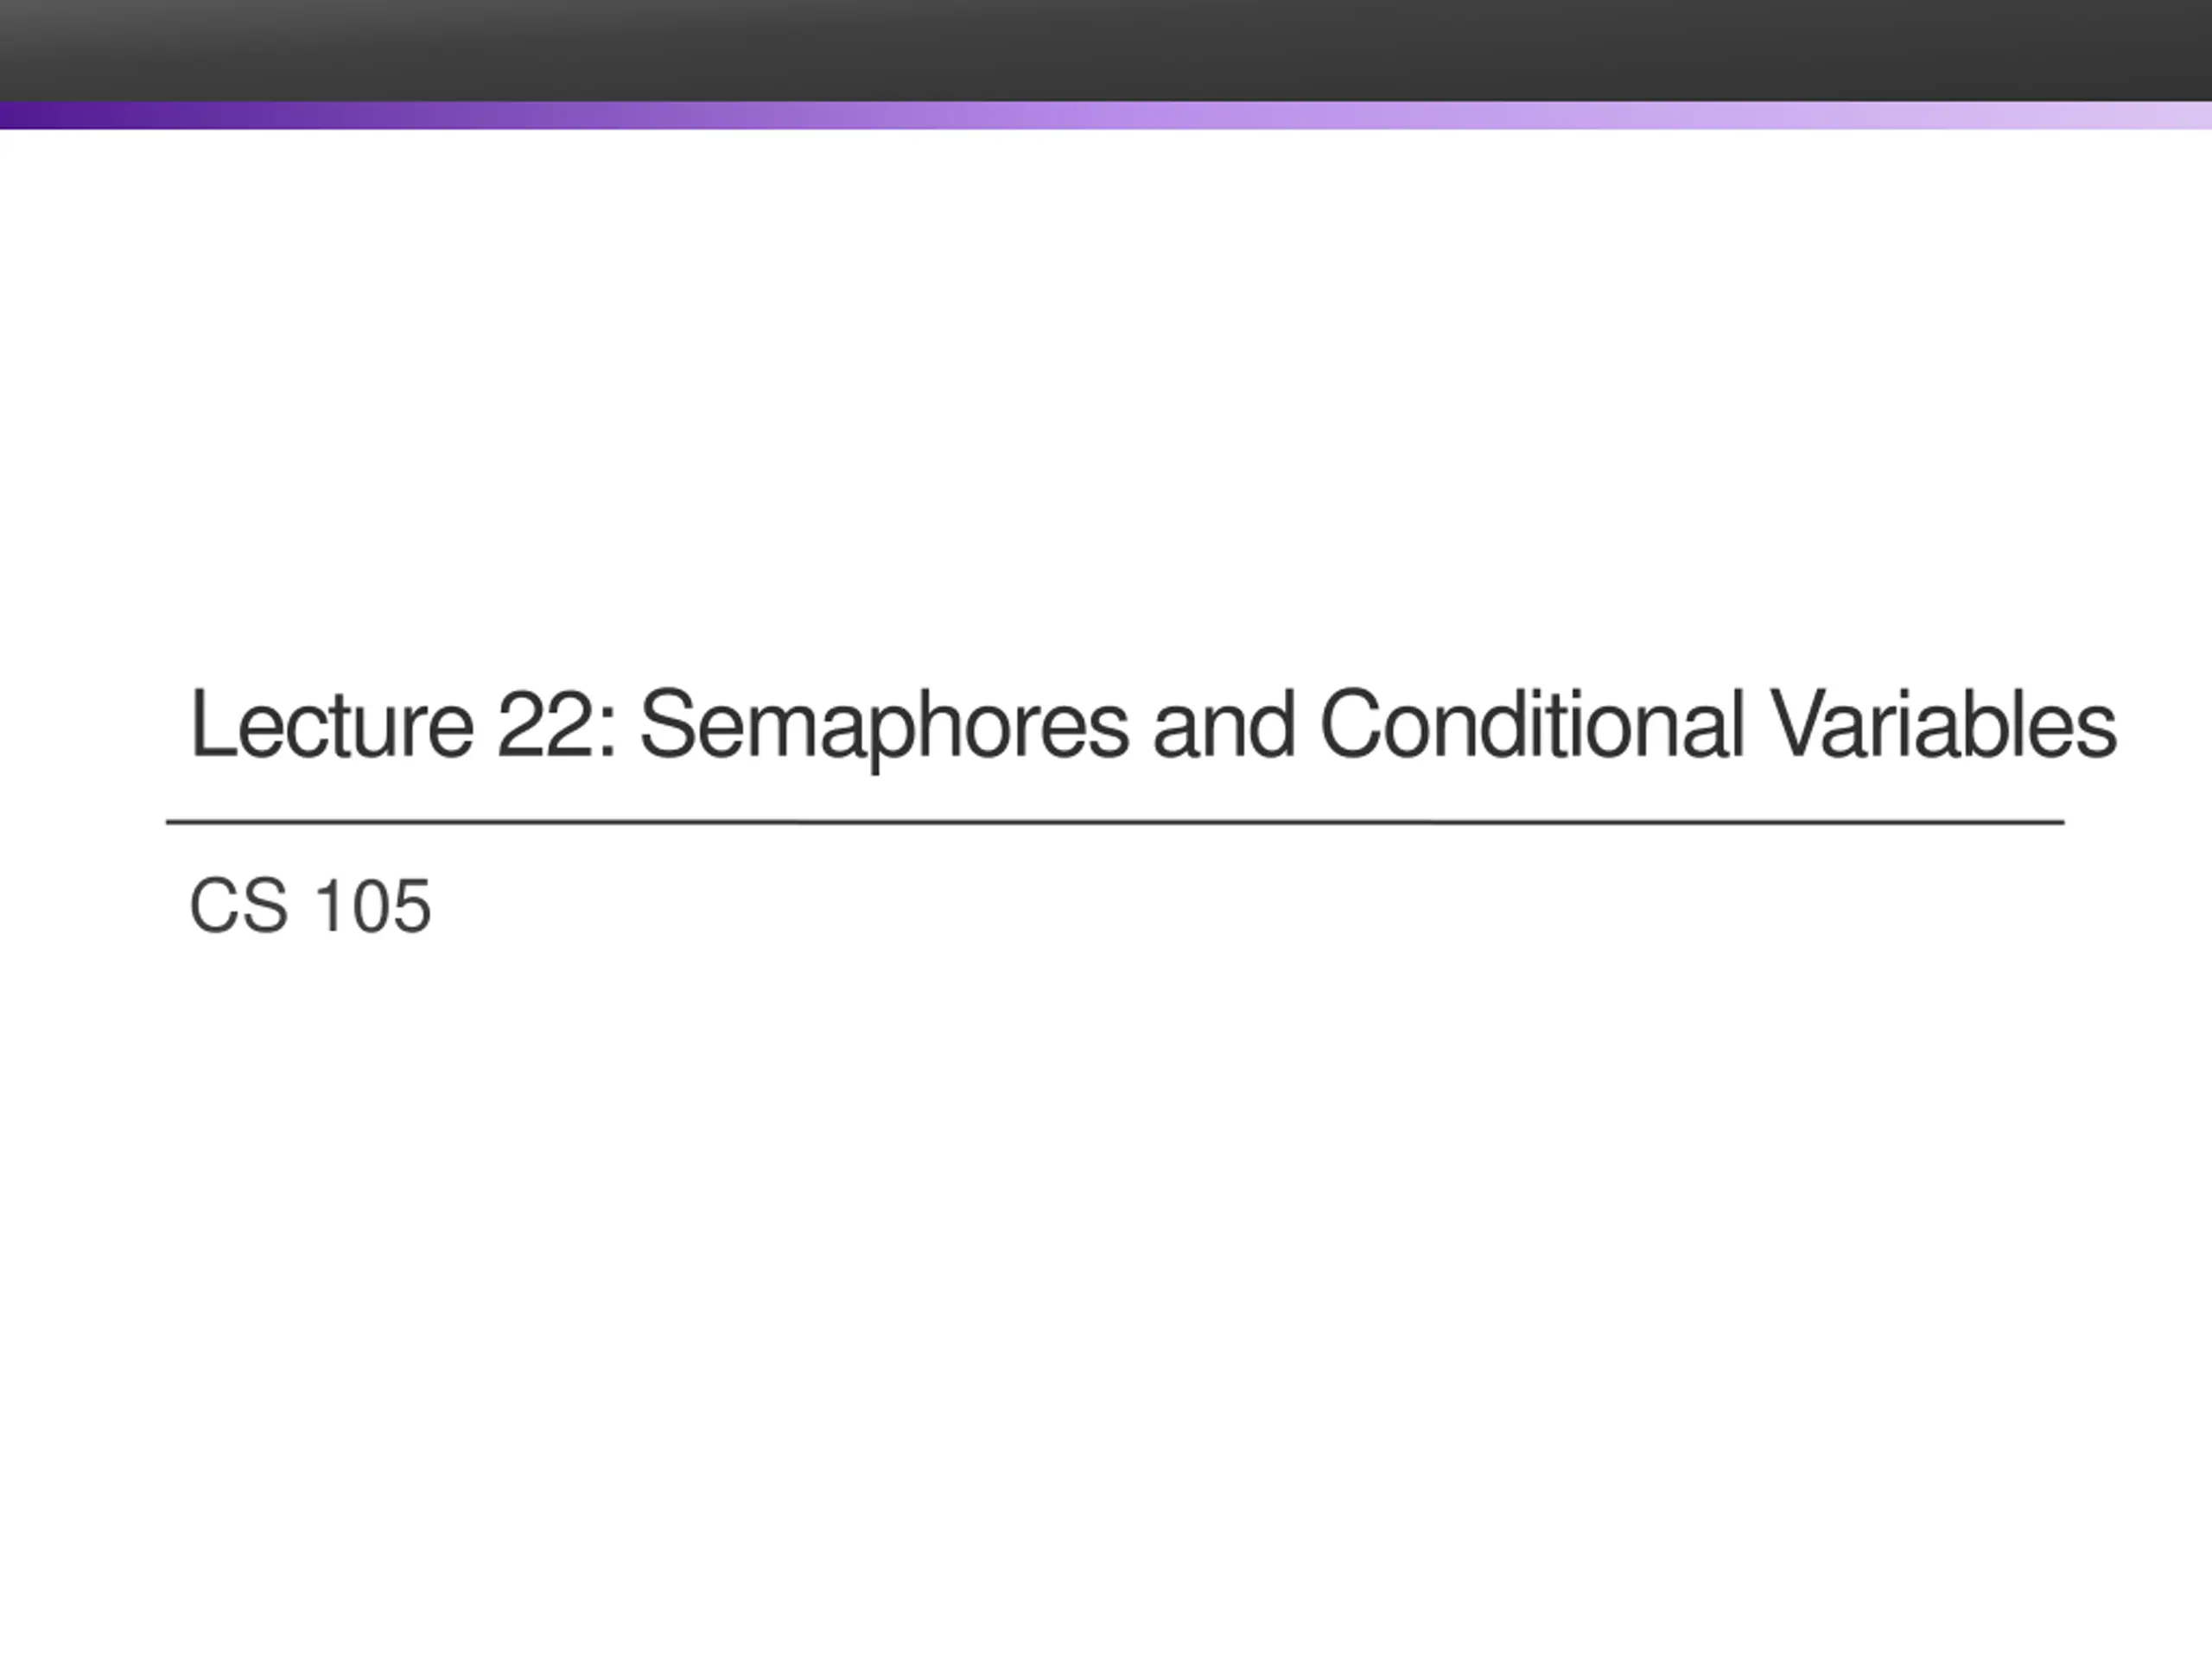
Task: Click the word "Semaphores" in the title
Action: [x=884, y=728]
